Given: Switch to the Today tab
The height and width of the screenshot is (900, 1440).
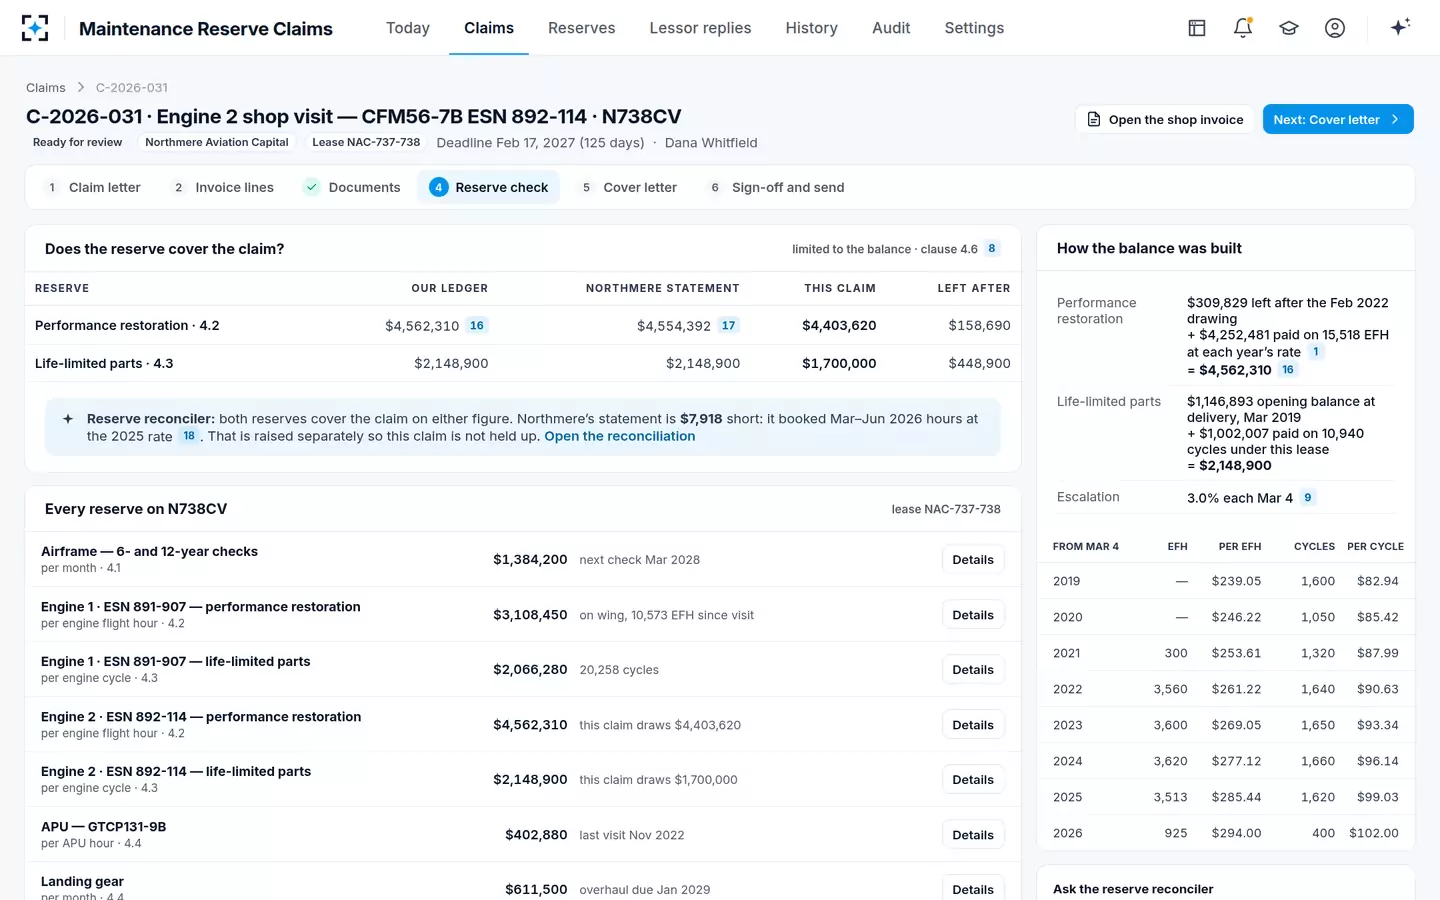Looking at the screenshot, I should pos(408,28).
